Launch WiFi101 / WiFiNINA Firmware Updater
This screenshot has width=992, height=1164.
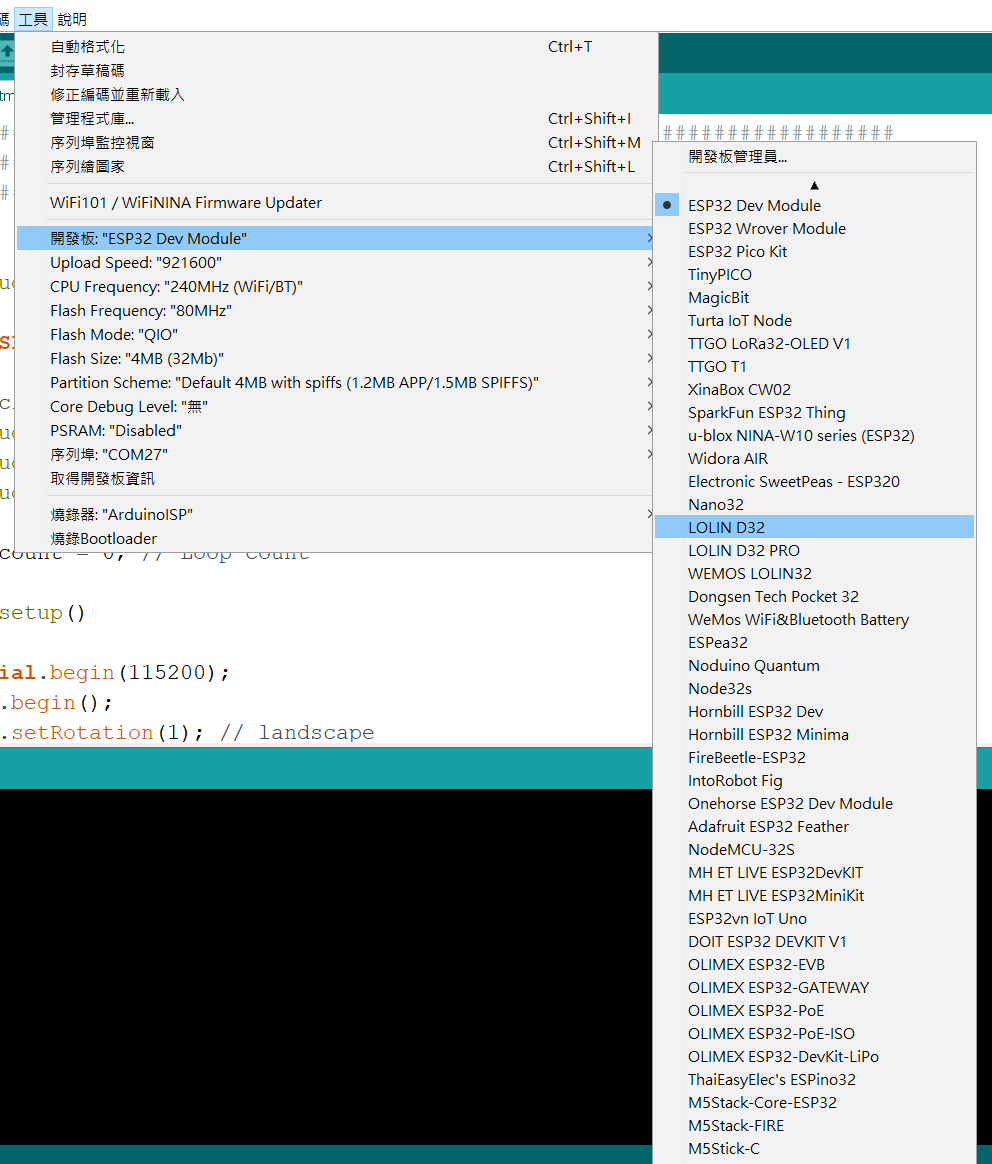coord(336,203)
